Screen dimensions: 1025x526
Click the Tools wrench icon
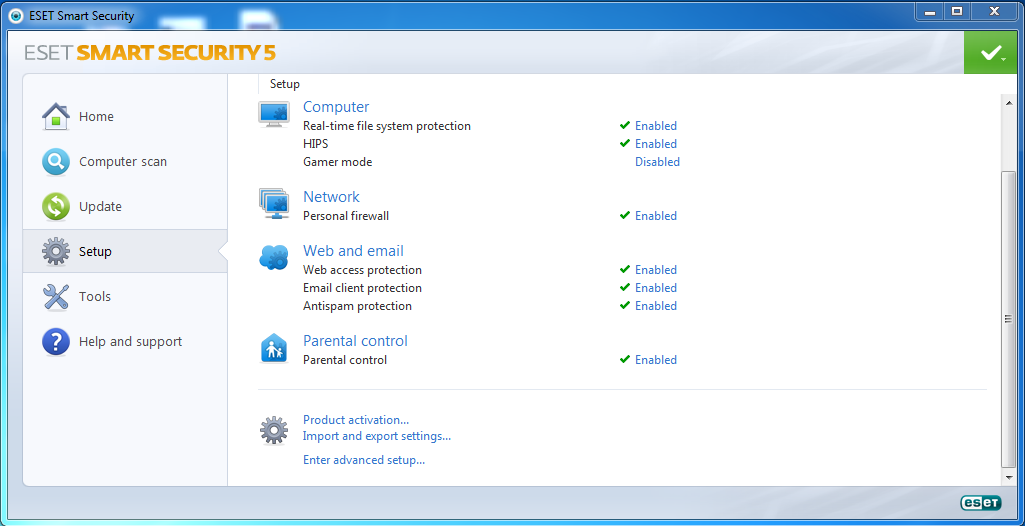56,297
